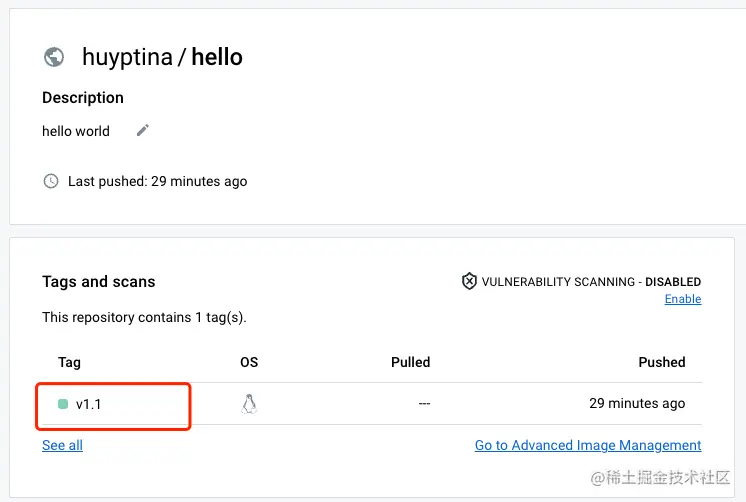Click the public globe icon beside repository name
Viewport: 746px width, 502px height.
point(54,57)
